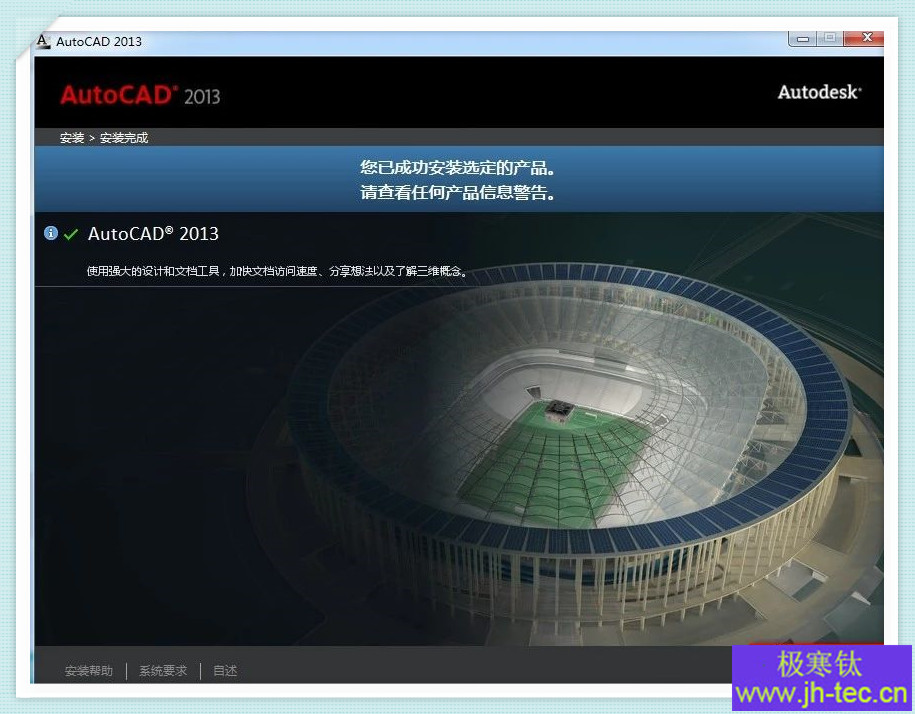The height and width of the screenshot is (714, 915).
Task: Open the 系统要求 link
Action: [x=163, y=671]
